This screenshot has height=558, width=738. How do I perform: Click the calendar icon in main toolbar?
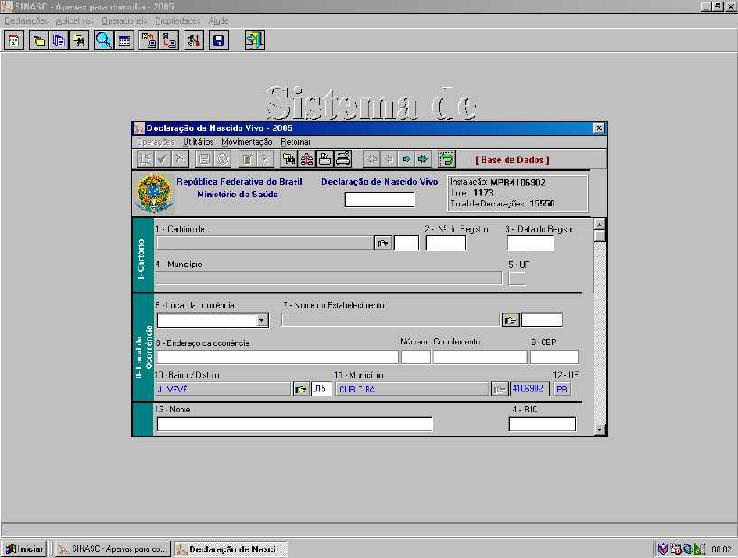[14, 40]
